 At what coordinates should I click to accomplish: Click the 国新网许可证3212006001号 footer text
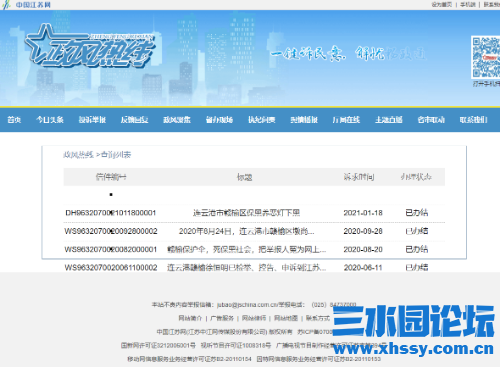[x=158, y=345]
